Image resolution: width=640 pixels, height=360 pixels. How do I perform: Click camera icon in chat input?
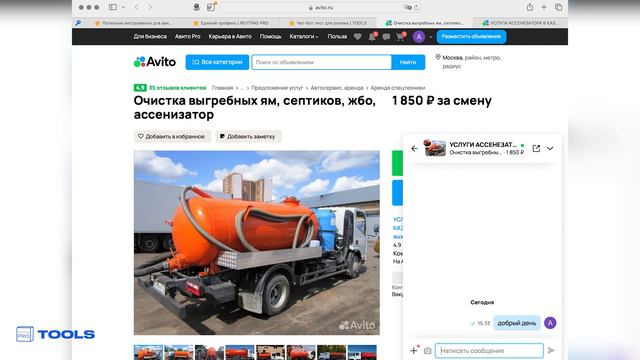427,351
